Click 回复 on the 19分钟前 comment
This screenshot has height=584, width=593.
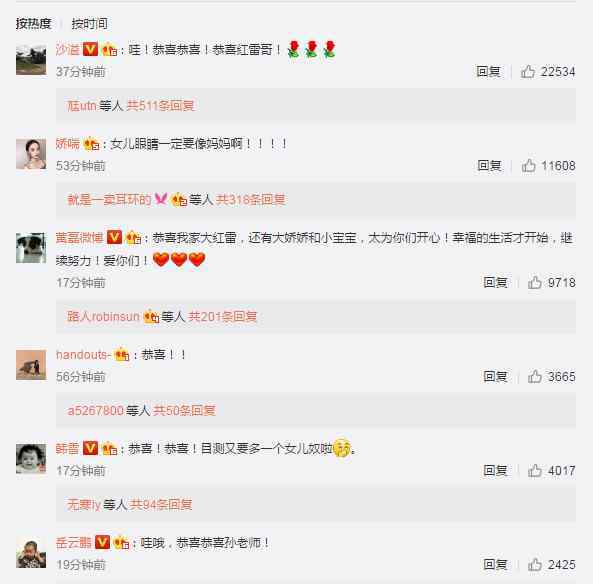tap(495, 565)
